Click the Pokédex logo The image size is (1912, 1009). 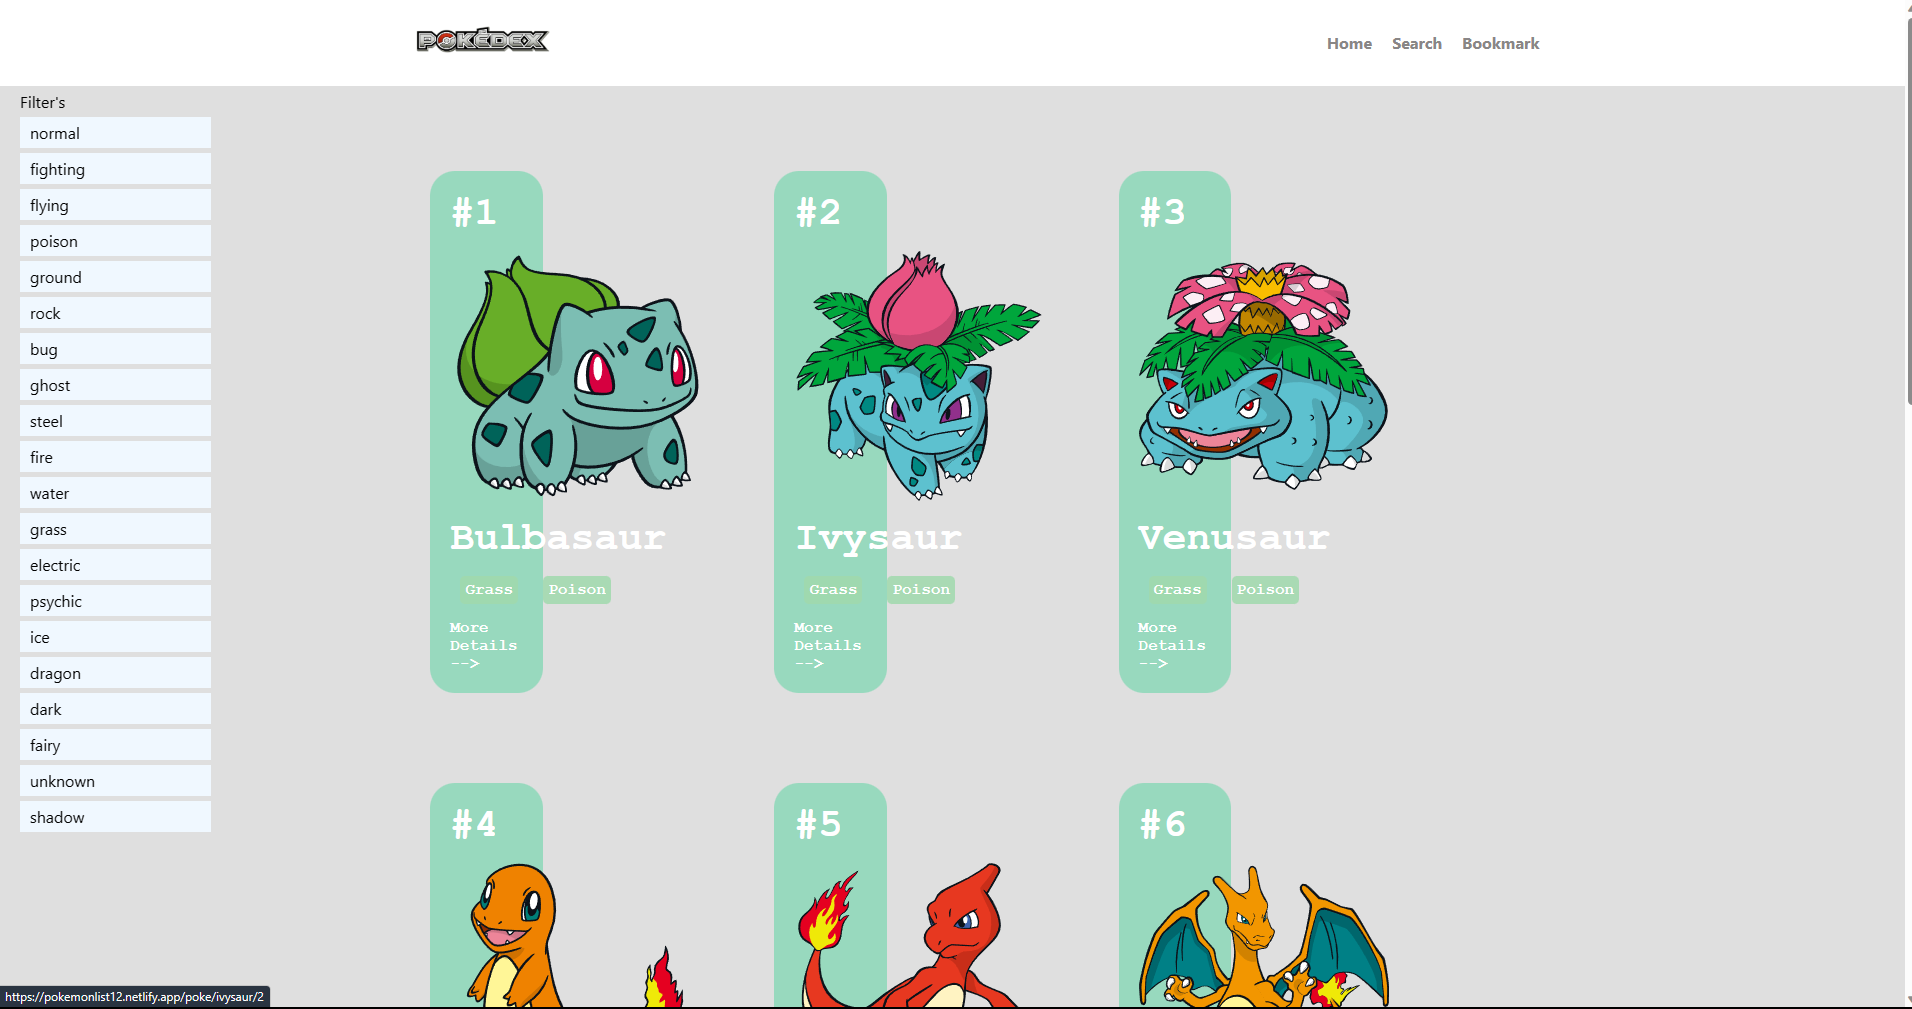click(482, 40)
